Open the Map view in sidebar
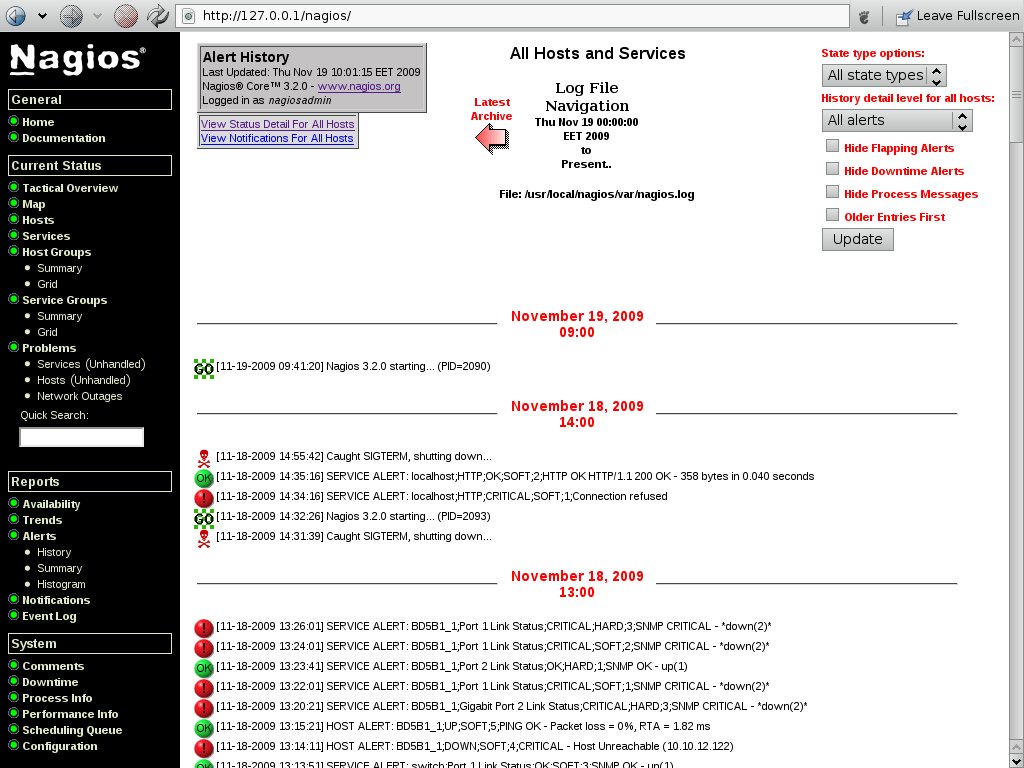The image size is (1024, 768). (x=33, y=204)
